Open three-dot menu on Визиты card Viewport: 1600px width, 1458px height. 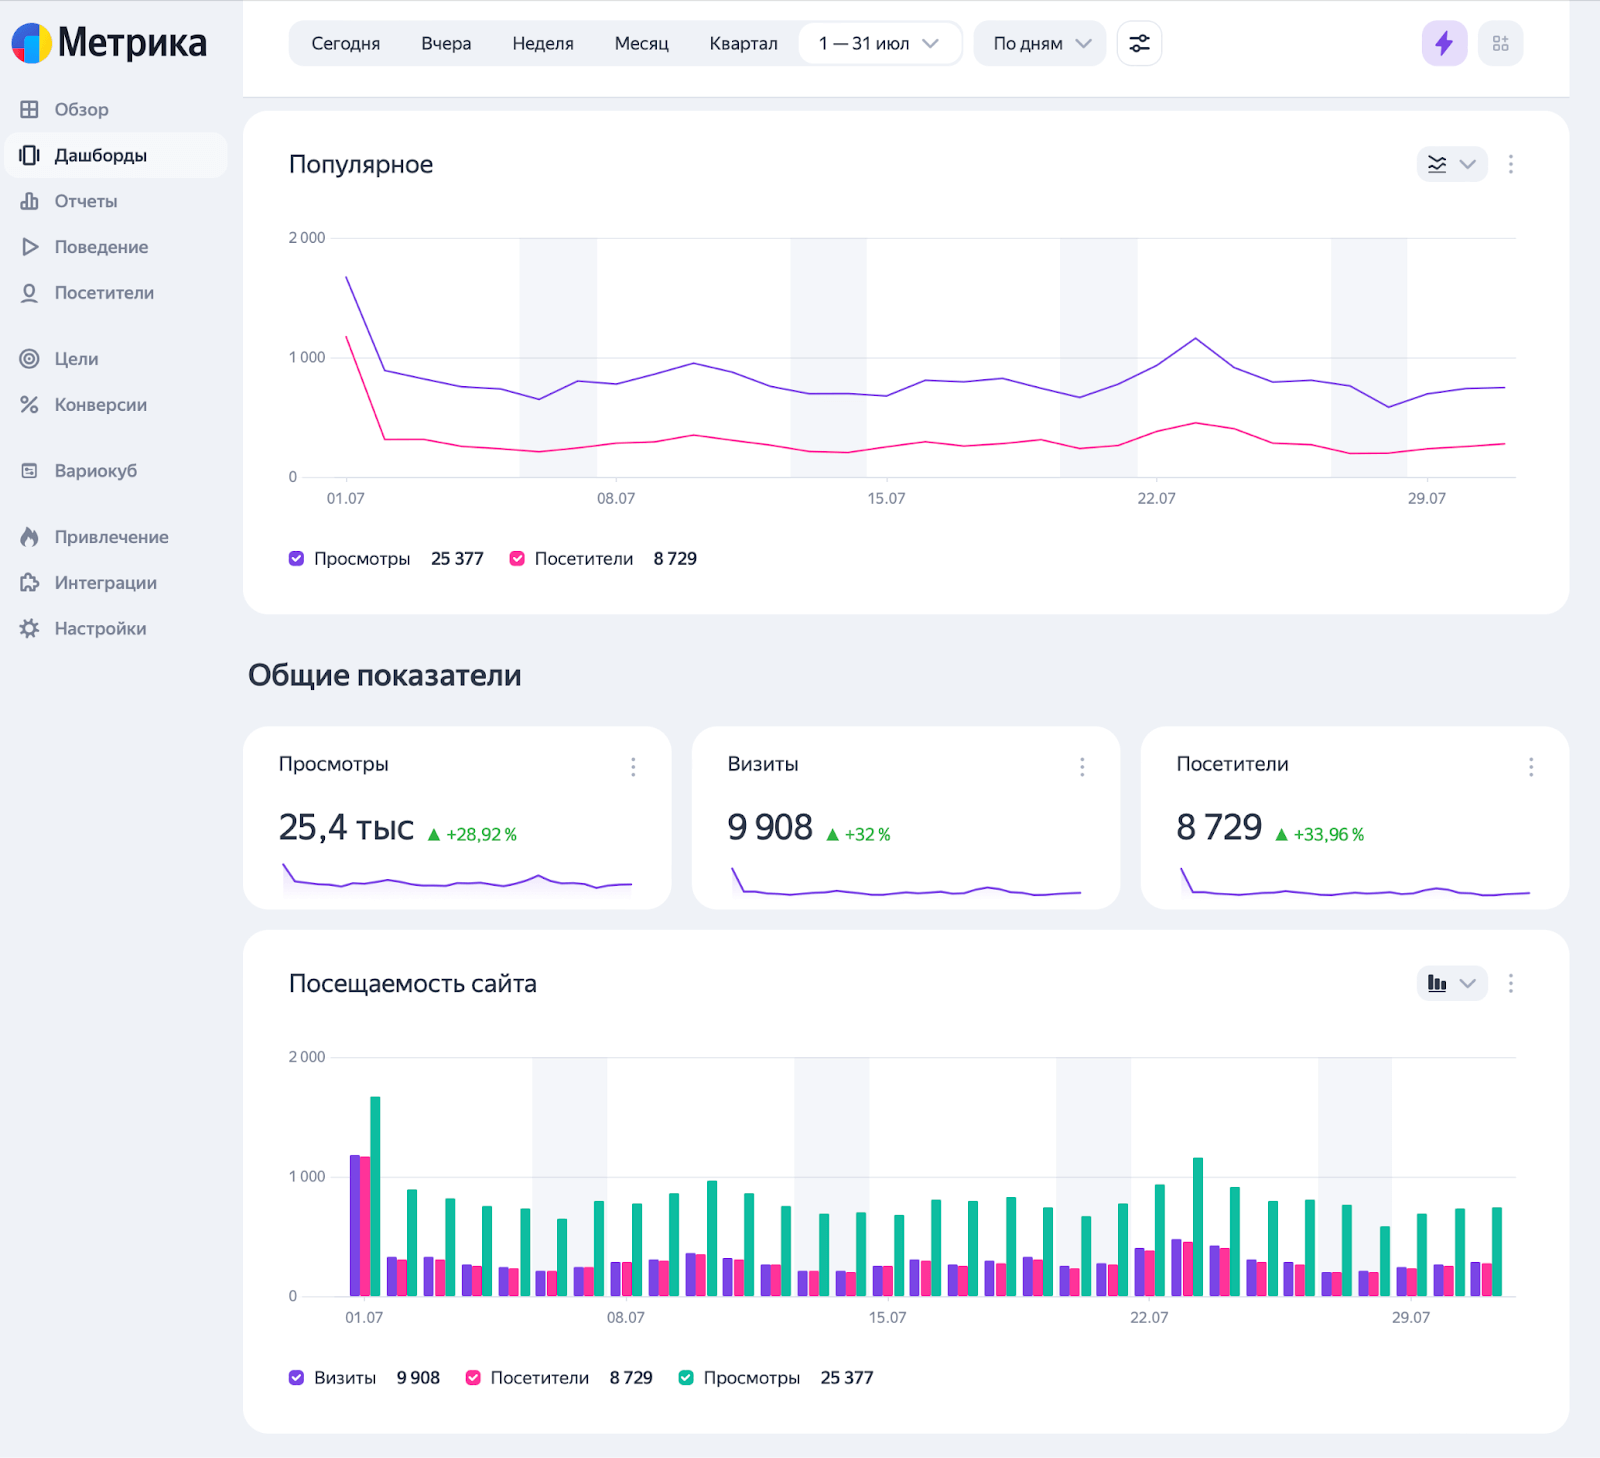pos(1082,767)
